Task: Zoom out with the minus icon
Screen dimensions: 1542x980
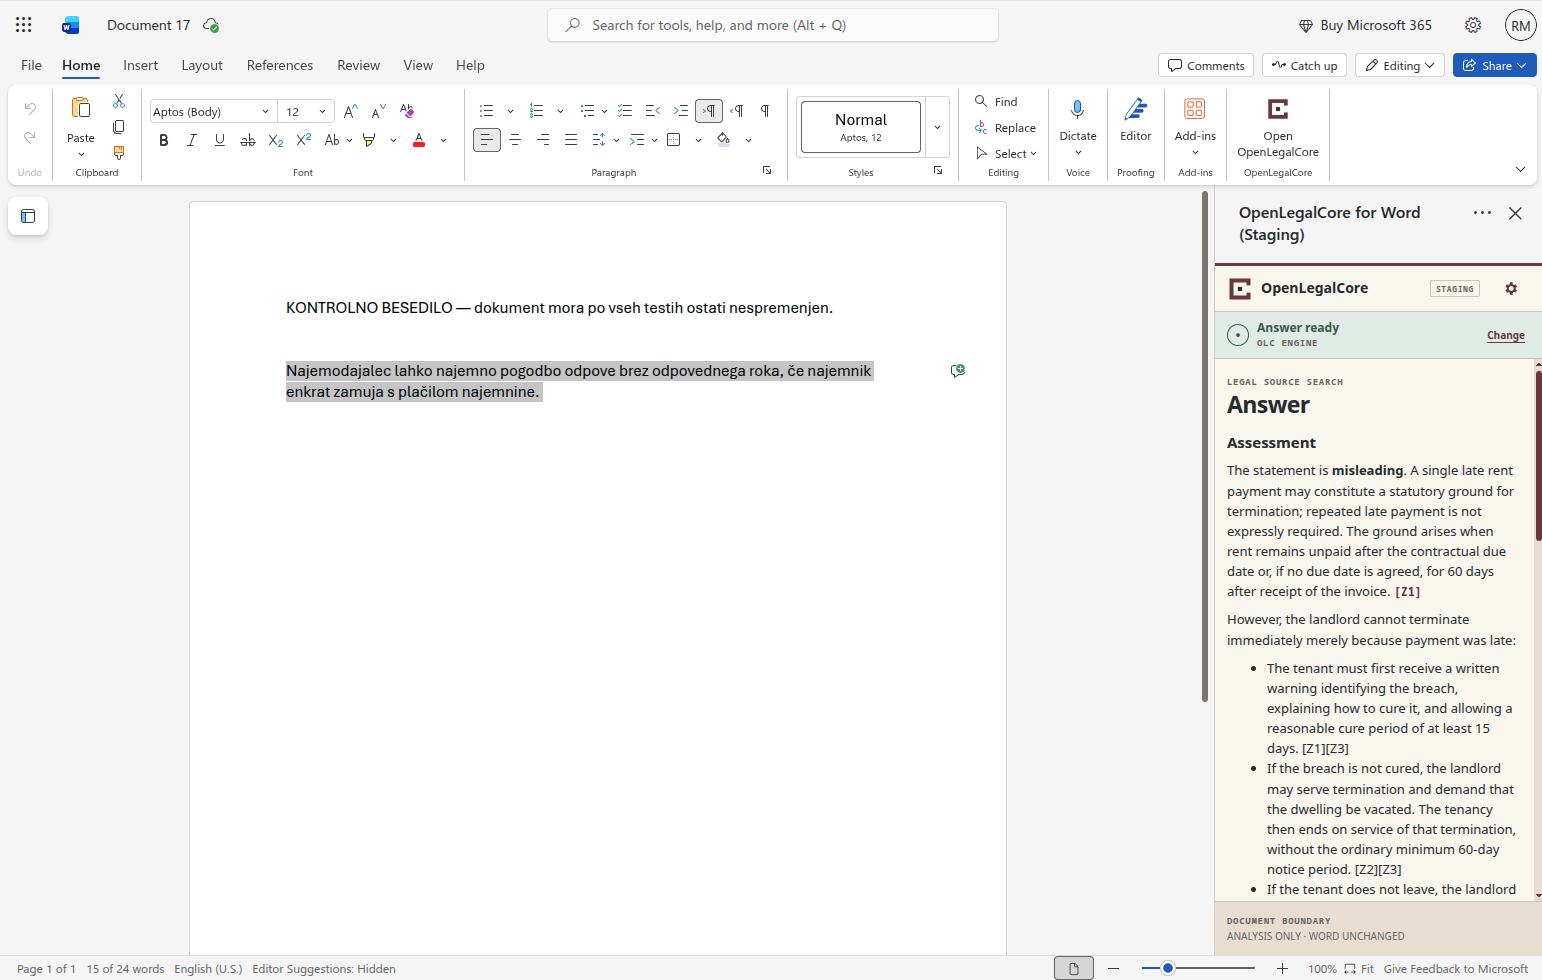Action: [x=1113, y=968]
